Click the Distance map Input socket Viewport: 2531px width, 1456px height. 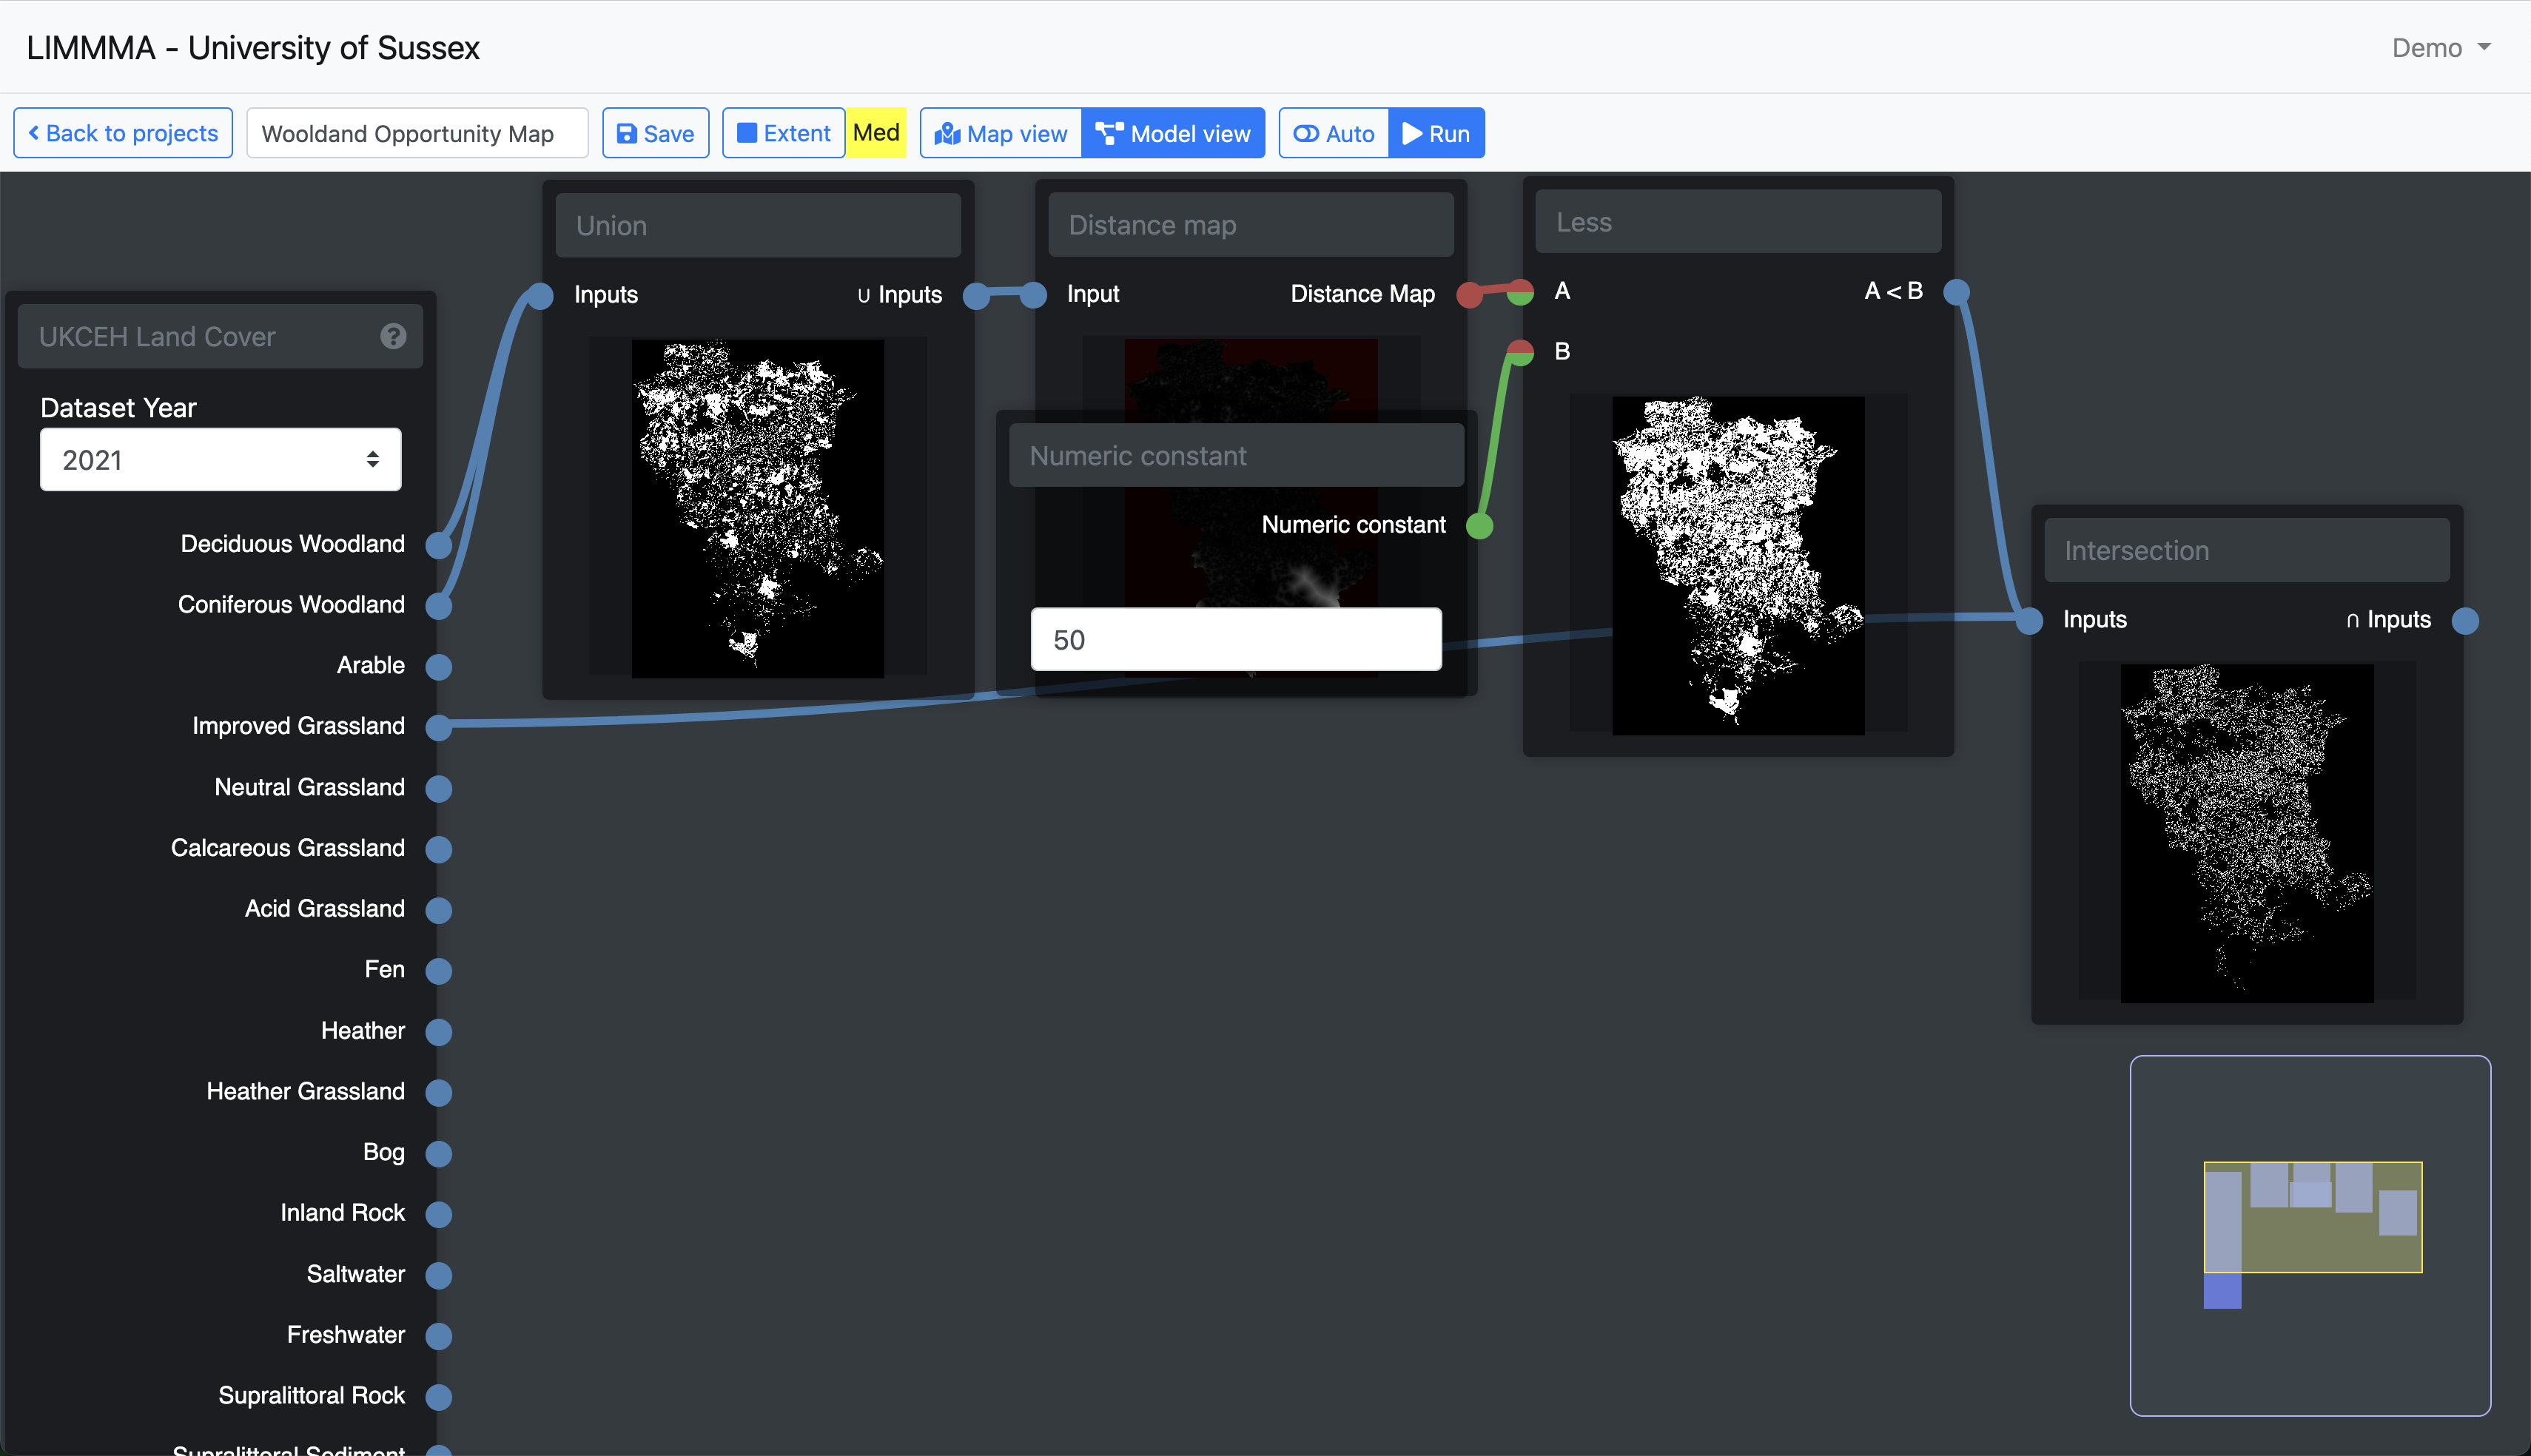[x=1034, y=295]
